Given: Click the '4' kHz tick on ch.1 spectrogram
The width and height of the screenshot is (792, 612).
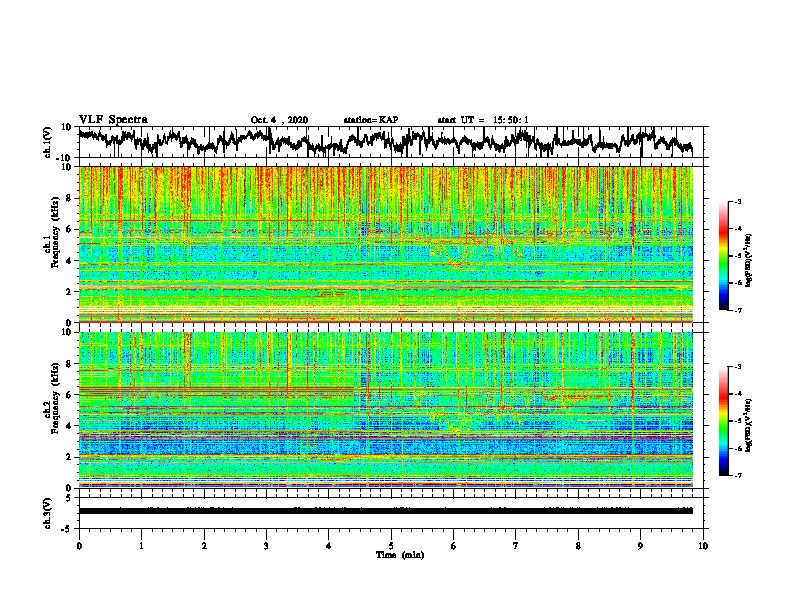Looking at the screenshot, I should tap(70, 260).
